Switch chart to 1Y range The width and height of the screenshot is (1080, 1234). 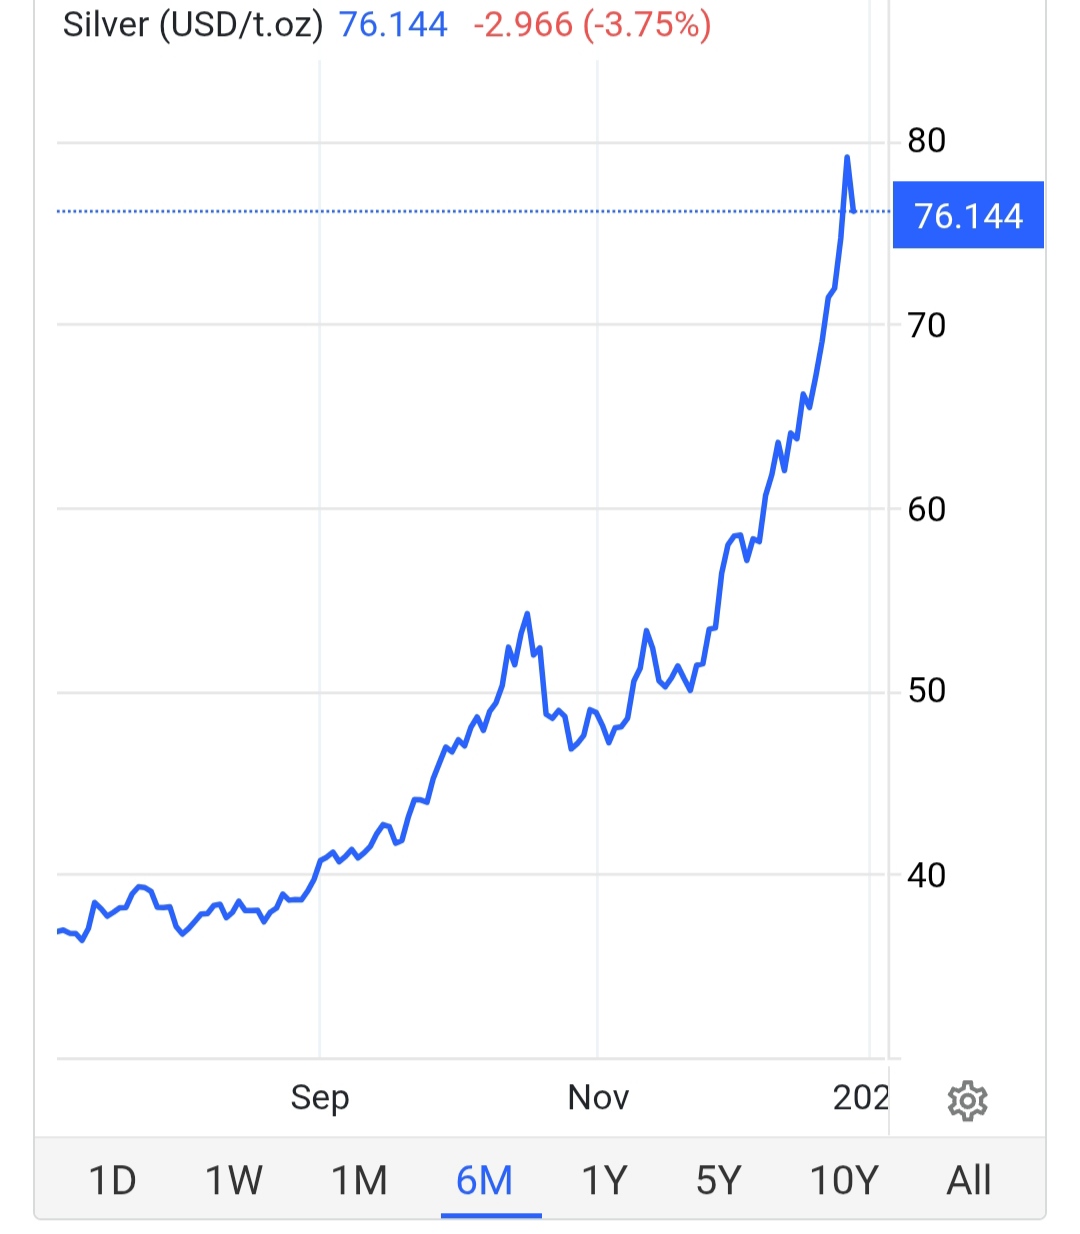click(x=604, y=1181)
